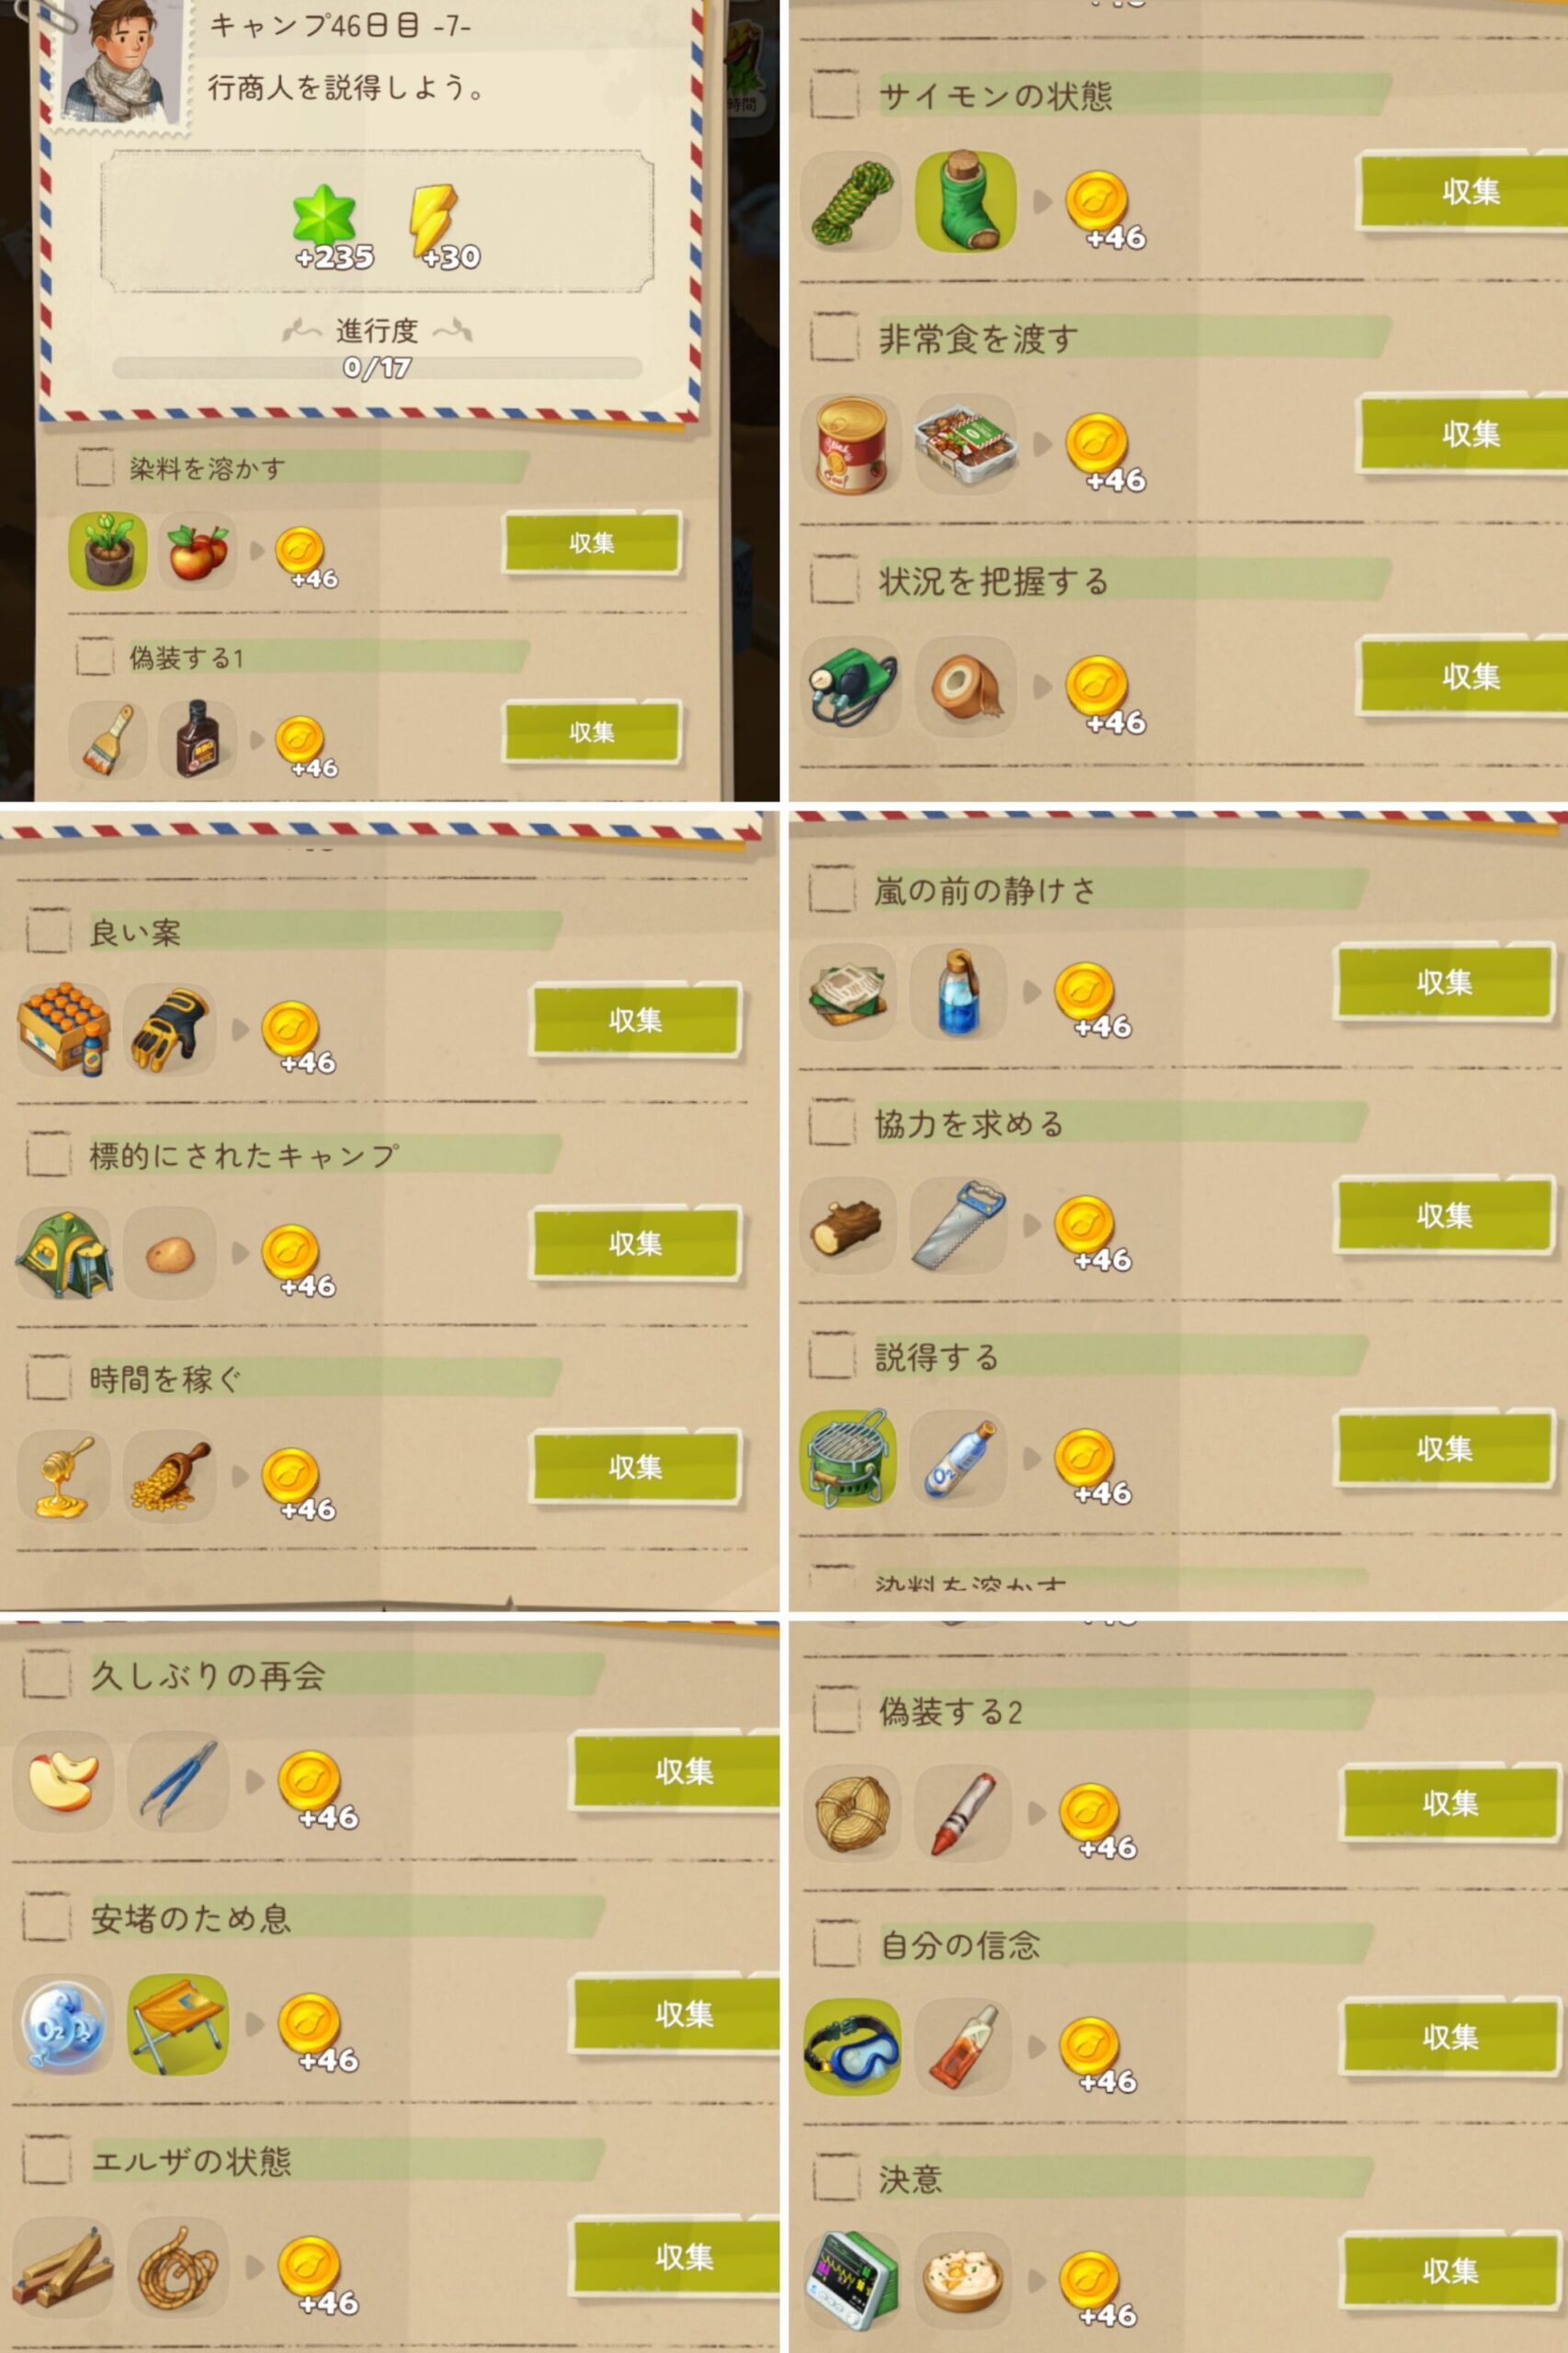This screenshot has width=1568, height=2353.
Task: Mark the 良い案 task checkbox
Action: click(48, 931)
